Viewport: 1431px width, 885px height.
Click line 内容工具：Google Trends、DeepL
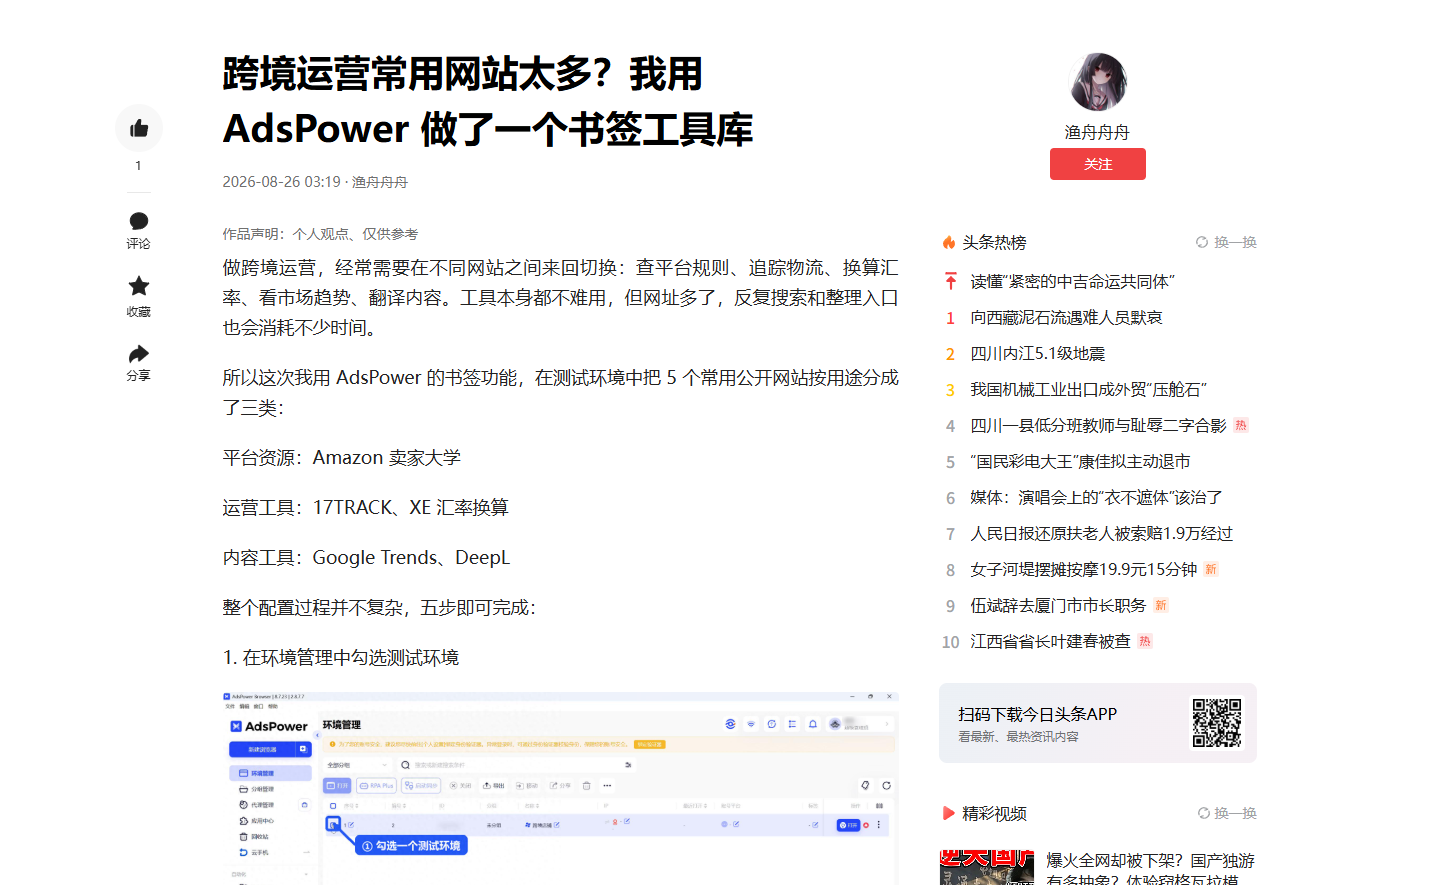(366, 558)
